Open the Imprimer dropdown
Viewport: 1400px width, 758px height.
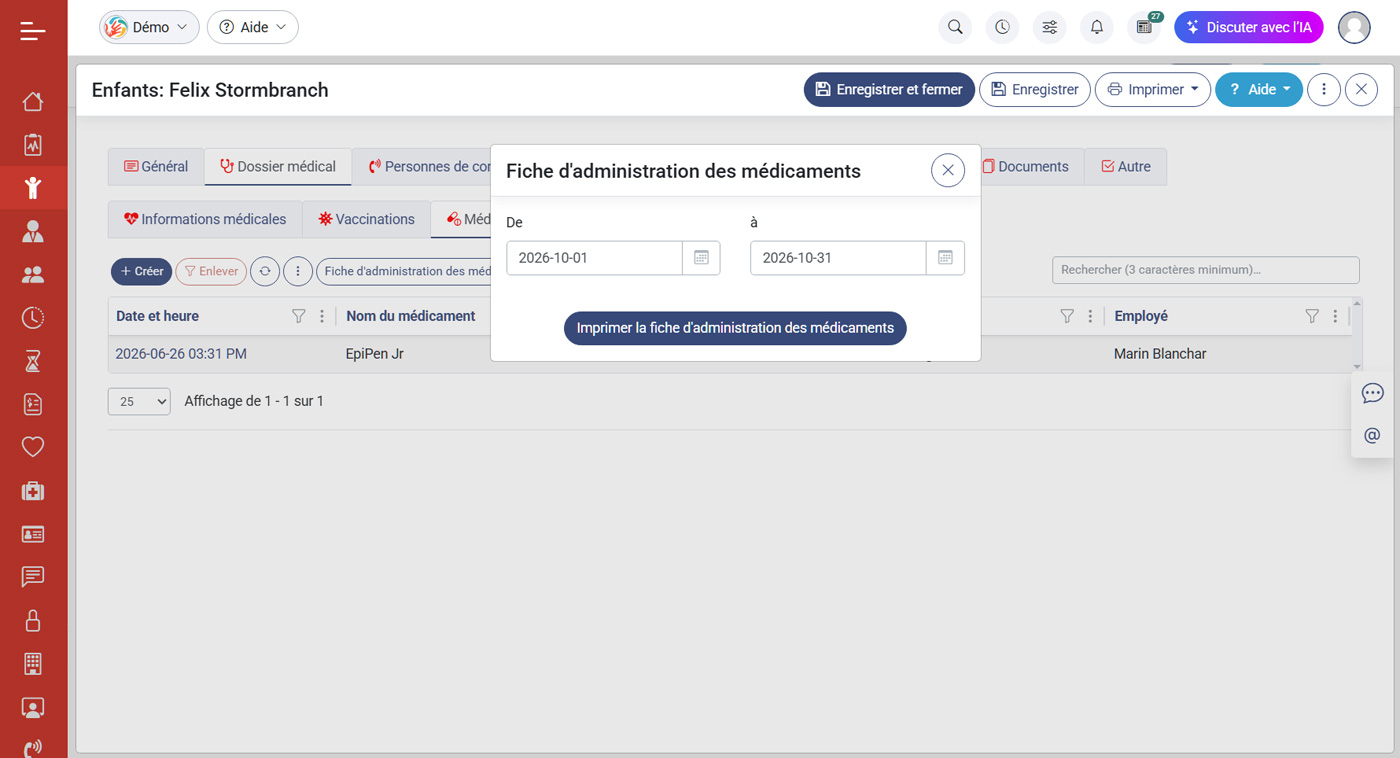click(x=1153, y=90)
